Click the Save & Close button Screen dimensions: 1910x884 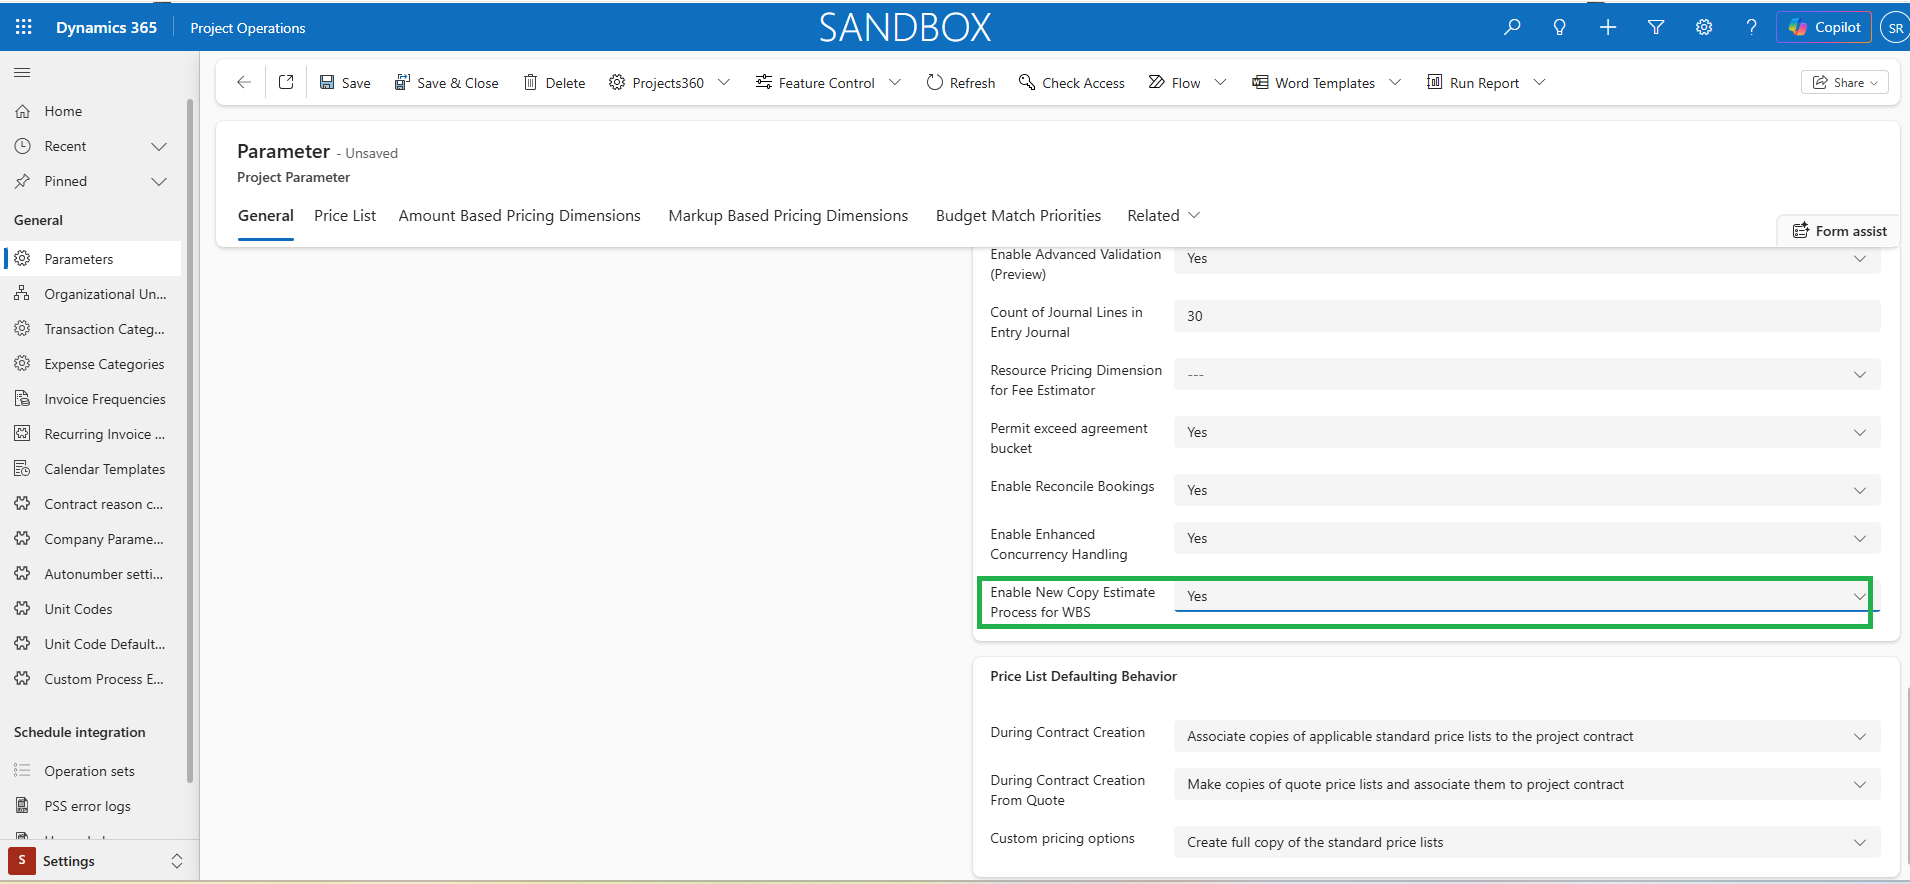click(446, 83)
